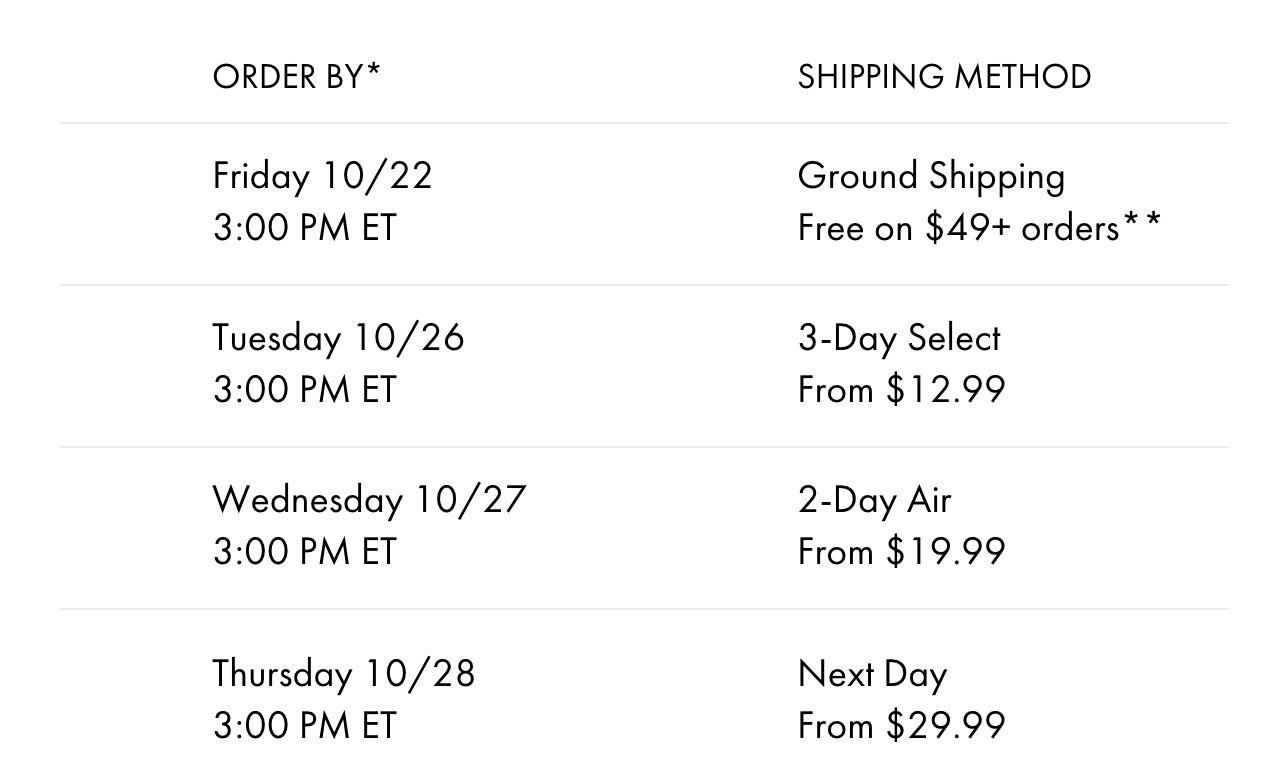Click the From $19.99 price
Image resolution: width=1286 pixels, height=780 pixels.
click(x=901, y=552)
